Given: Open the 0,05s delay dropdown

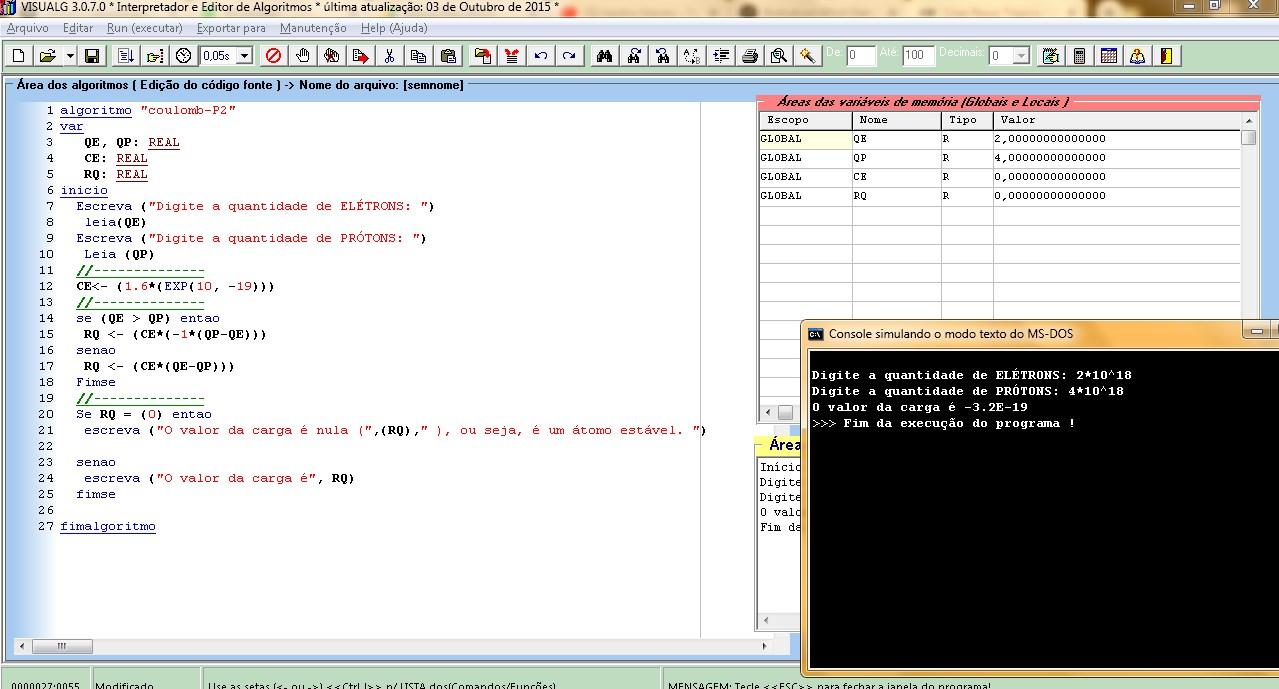Looking at the screenshot, I should 244,56.
